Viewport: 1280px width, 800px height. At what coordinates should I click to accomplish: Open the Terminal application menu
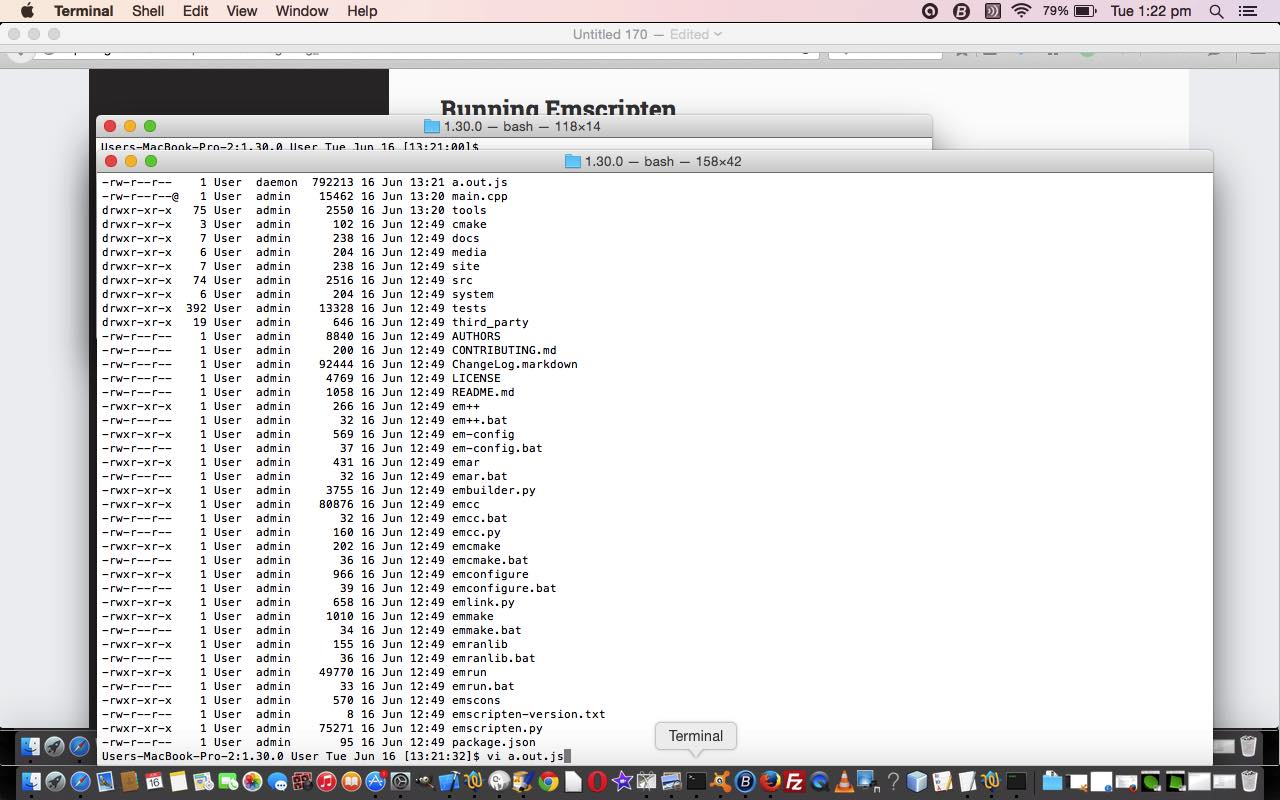coord(83,11)
